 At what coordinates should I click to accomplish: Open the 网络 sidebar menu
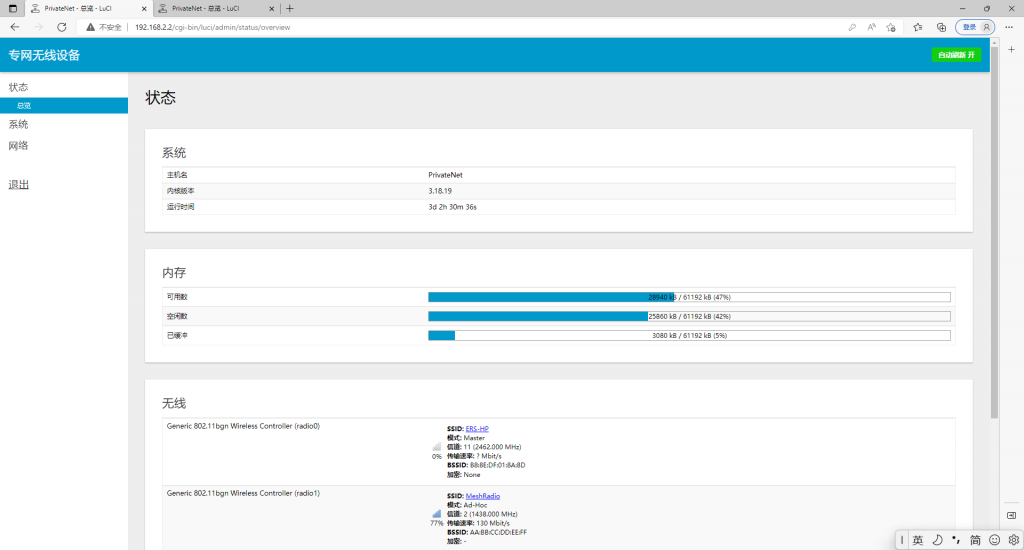(18, 146)
